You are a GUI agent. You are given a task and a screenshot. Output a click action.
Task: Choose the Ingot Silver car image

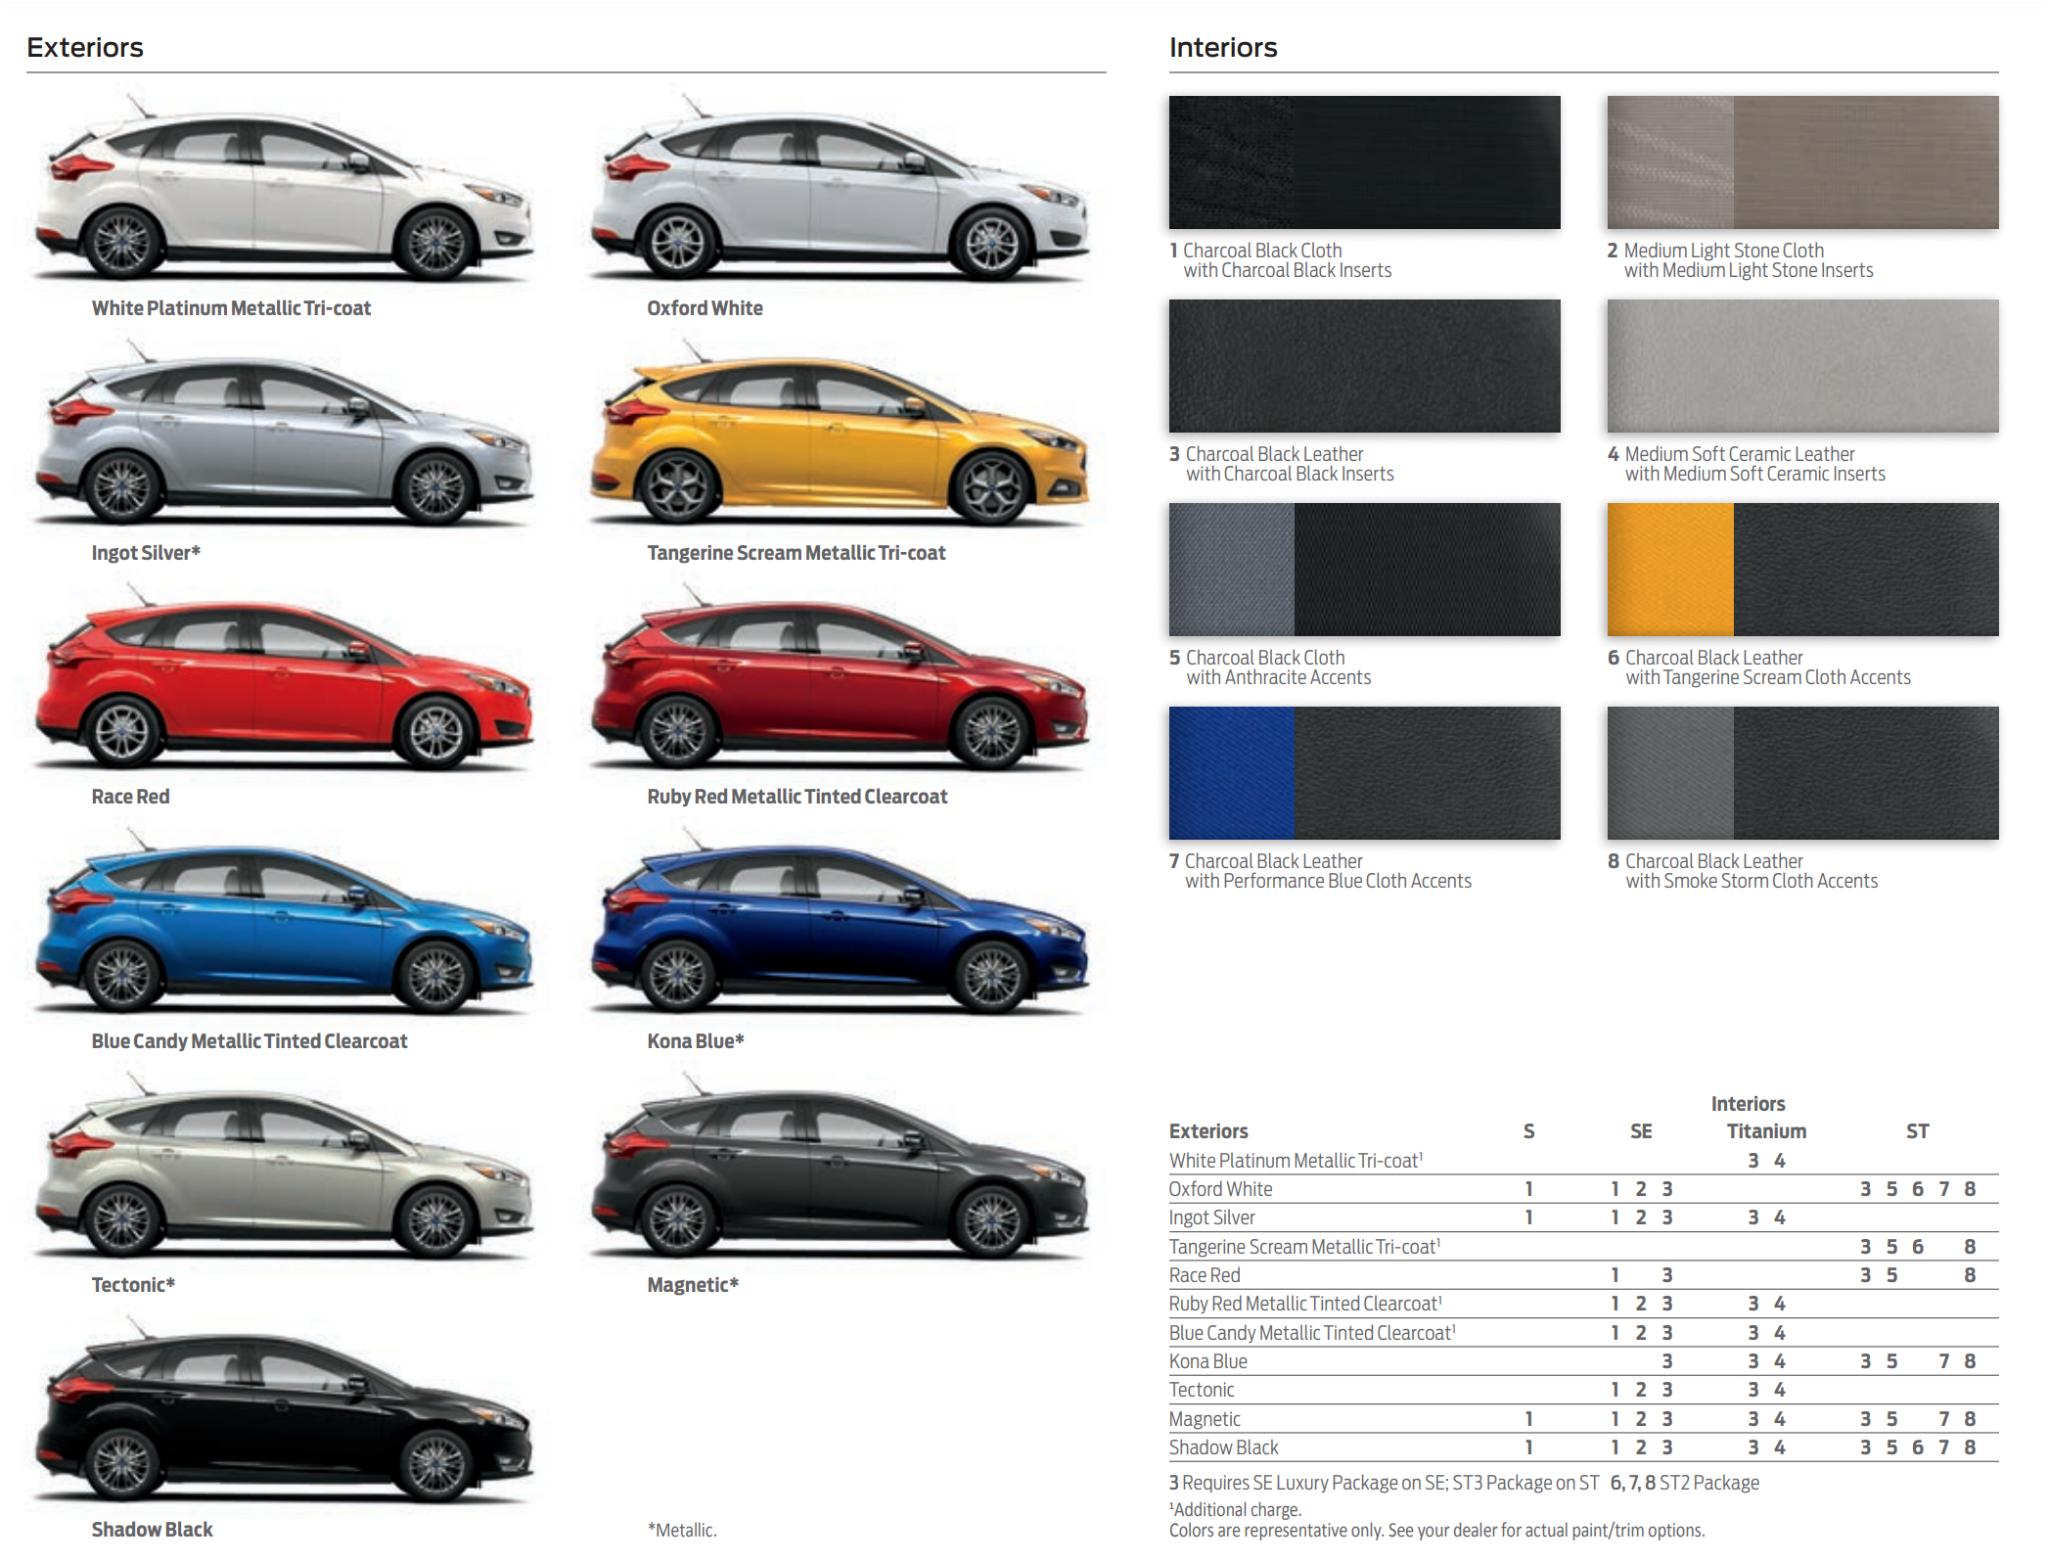[284, 434]
